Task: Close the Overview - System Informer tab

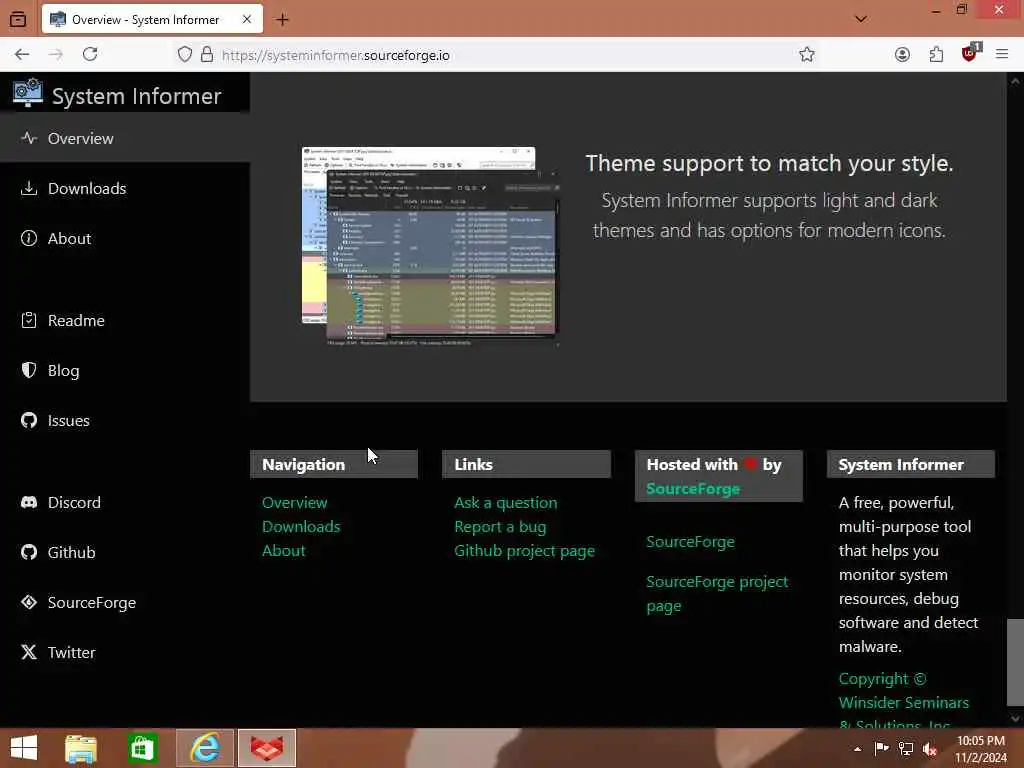Action: point(247,20)
